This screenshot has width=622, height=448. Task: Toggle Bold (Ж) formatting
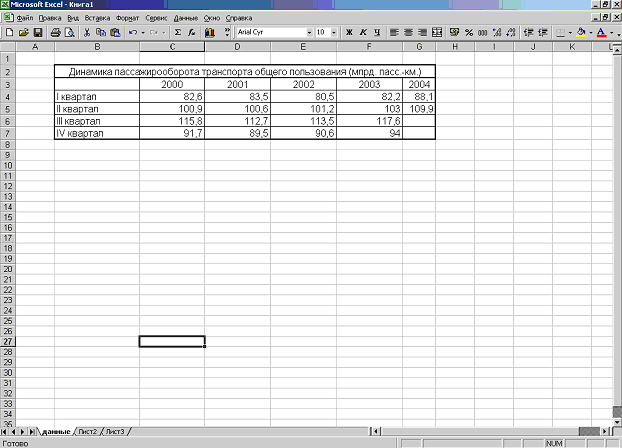click(x=349, y=33)
